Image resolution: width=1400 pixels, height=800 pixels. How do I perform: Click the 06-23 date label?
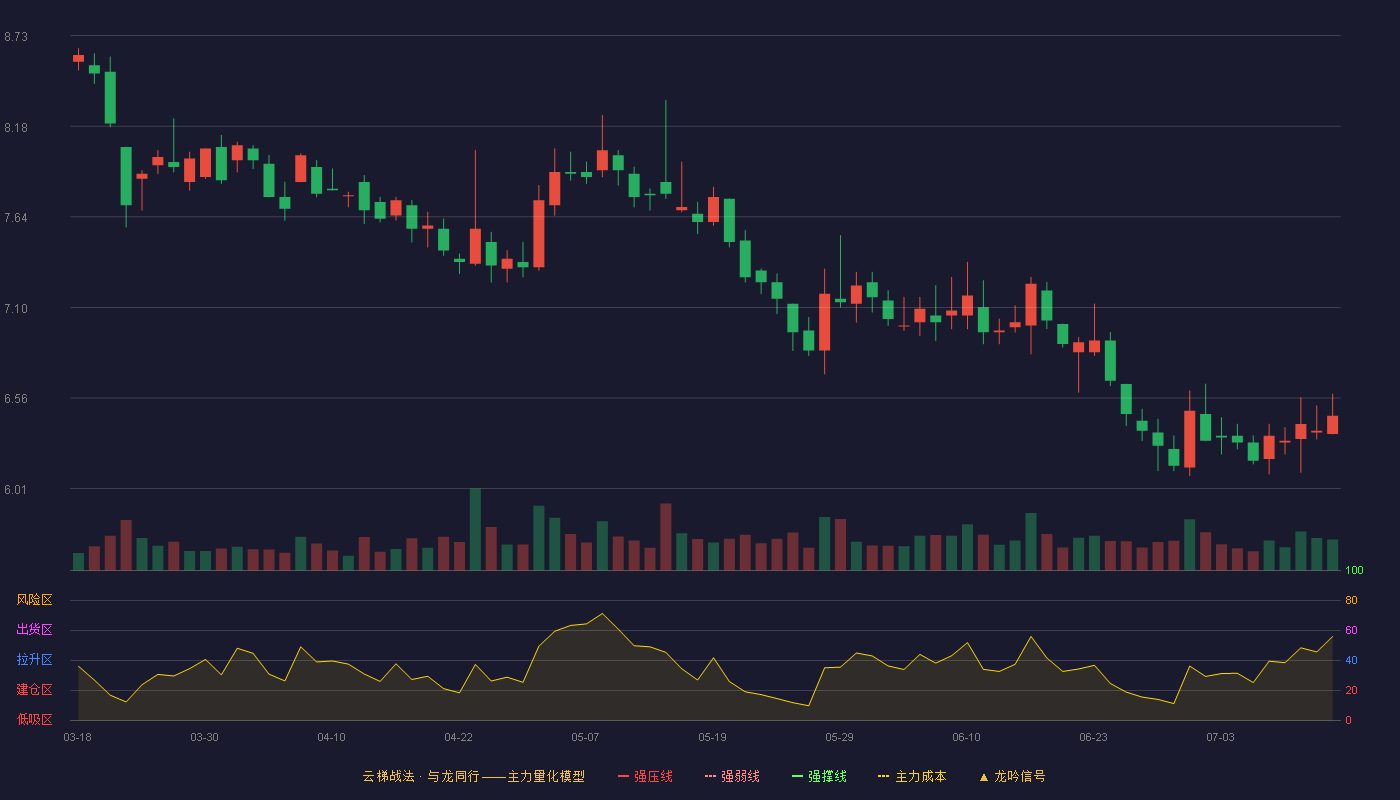(x=1093, y=737)
